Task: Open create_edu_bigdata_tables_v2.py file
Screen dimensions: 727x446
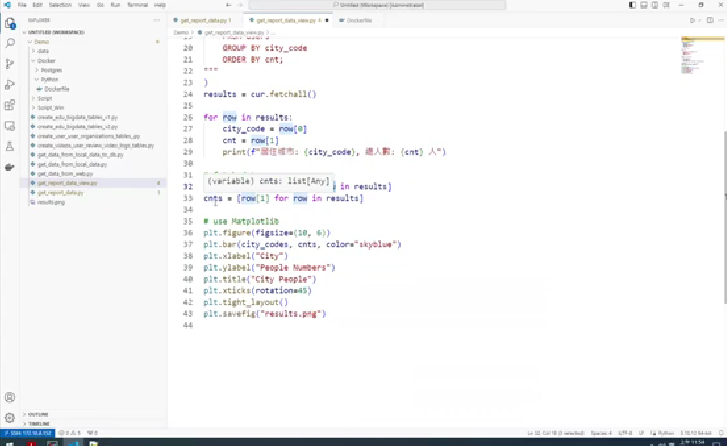Action: (77, 127)
